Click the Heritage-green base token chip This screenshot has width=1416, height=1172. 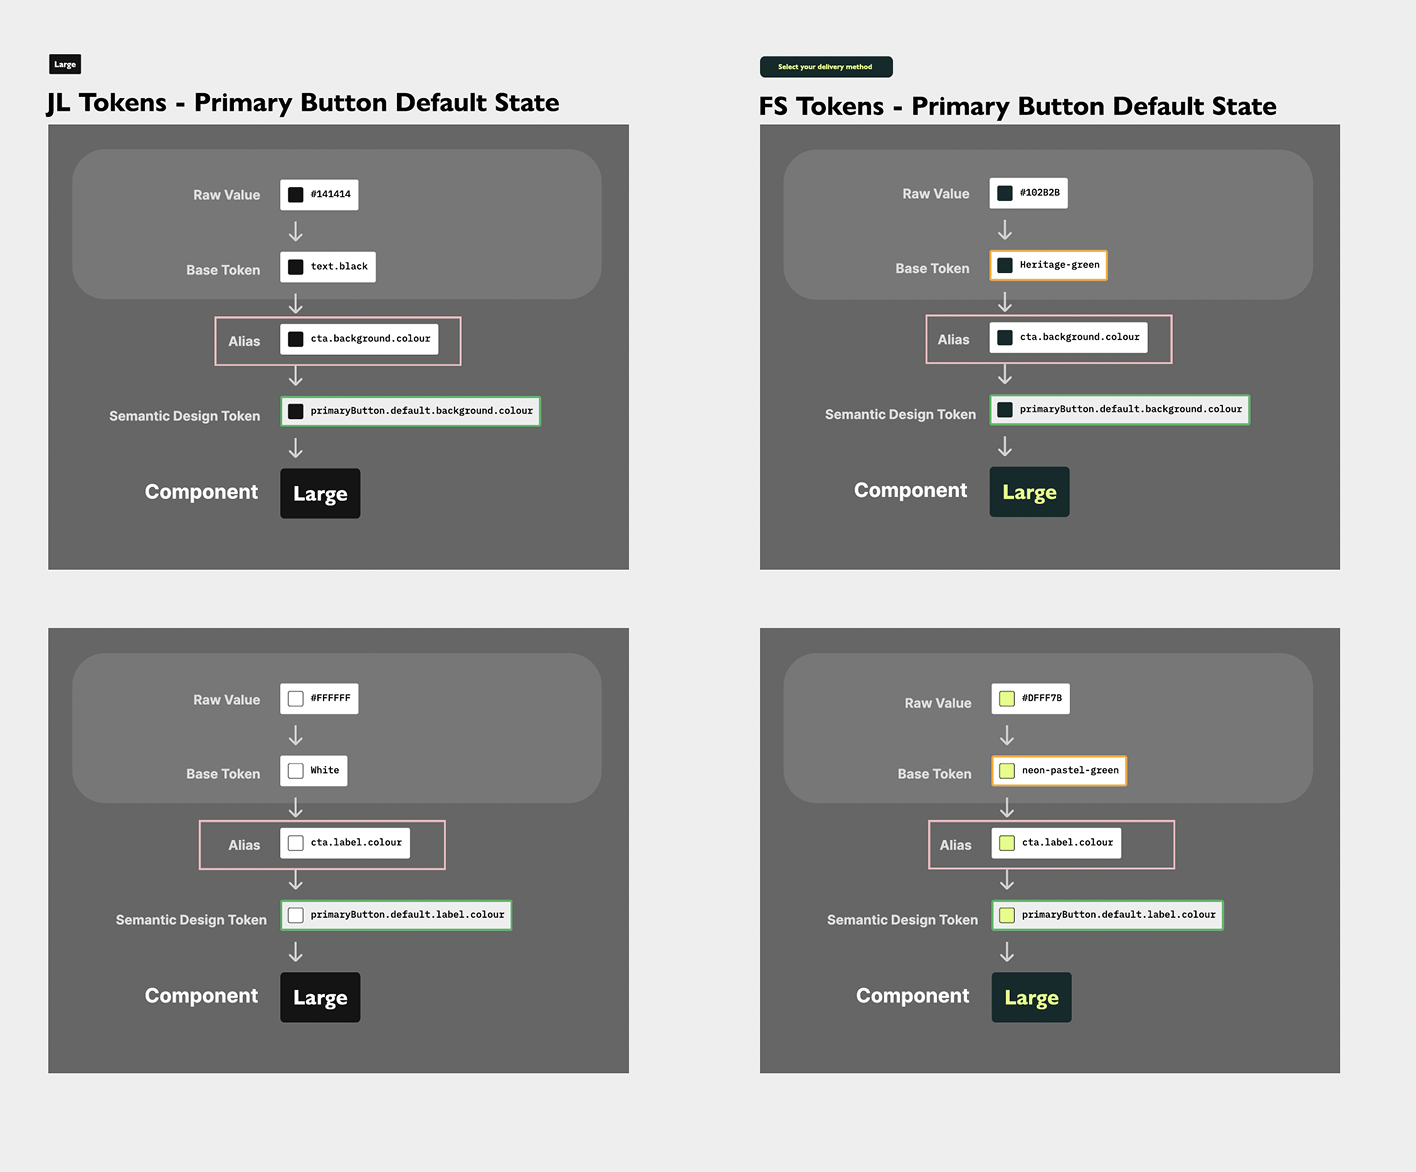tap(1048, 265)
